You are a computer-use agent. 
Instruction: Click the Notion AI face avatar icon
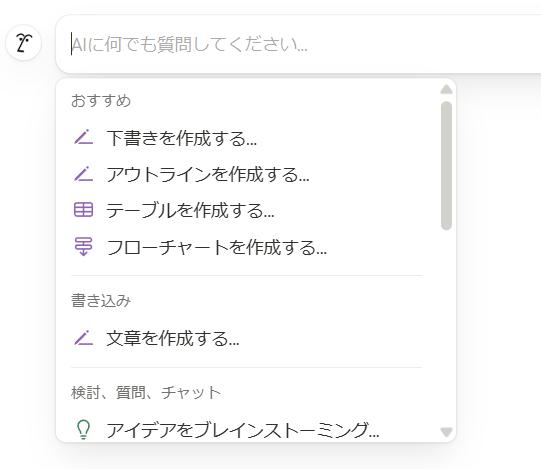(x=23, y=43)
